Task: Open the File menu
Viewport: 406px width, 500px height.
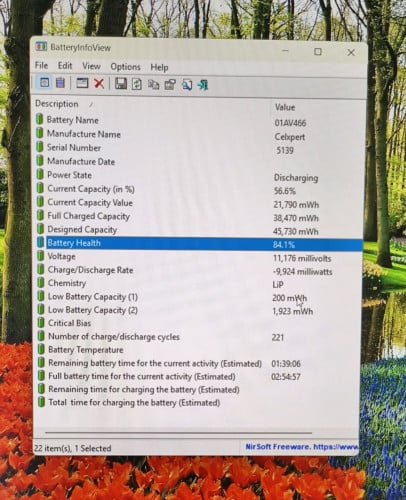Action: click(x=42, y=65)
